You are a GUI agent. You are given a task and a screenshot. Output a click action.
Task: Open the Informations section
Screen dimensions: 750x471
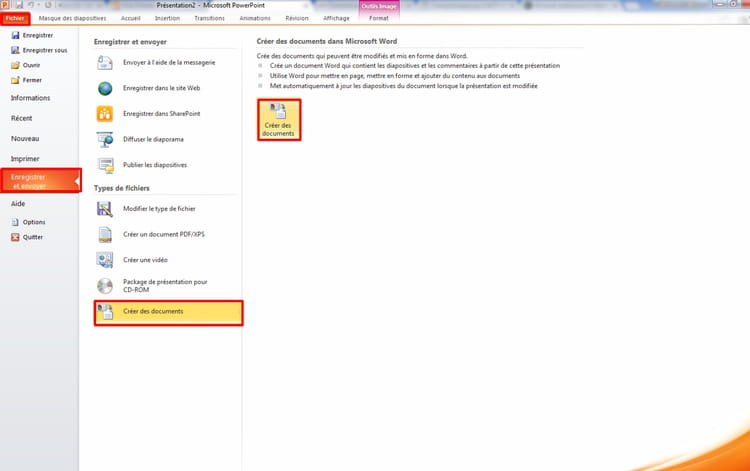click(x=30, y=98)
